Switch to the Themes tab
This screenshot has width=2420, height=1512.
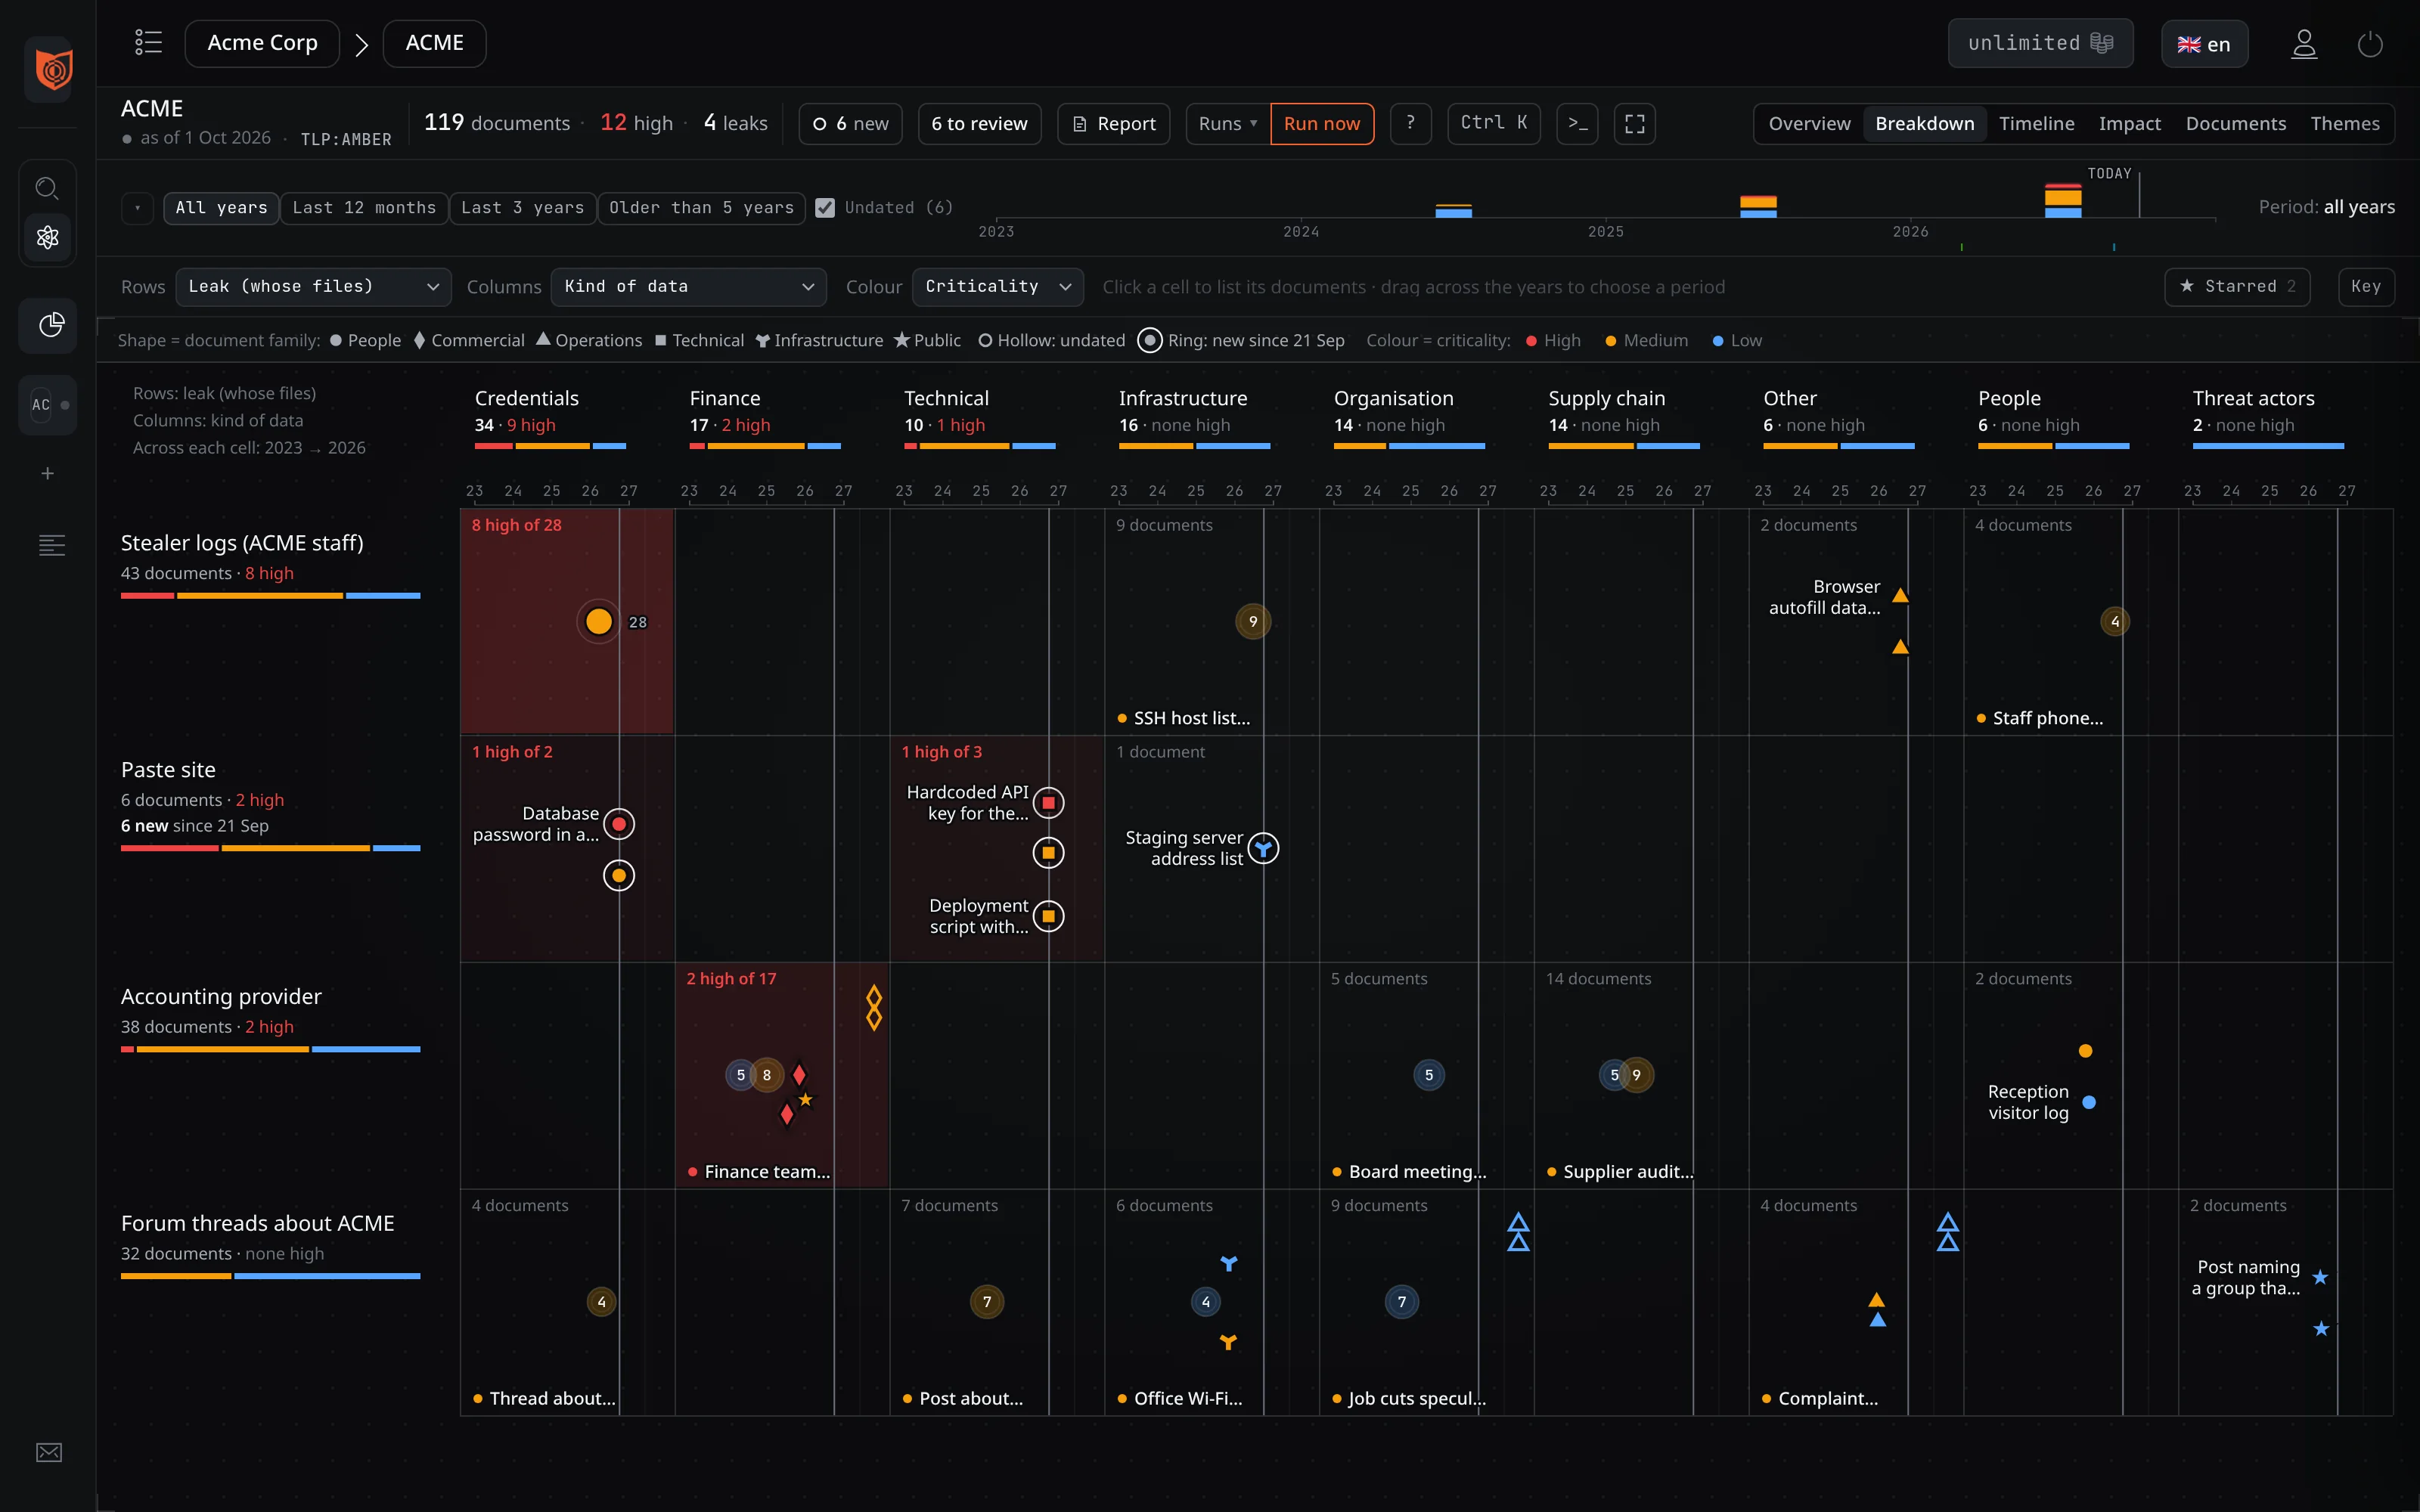[x=2344, y=124]
